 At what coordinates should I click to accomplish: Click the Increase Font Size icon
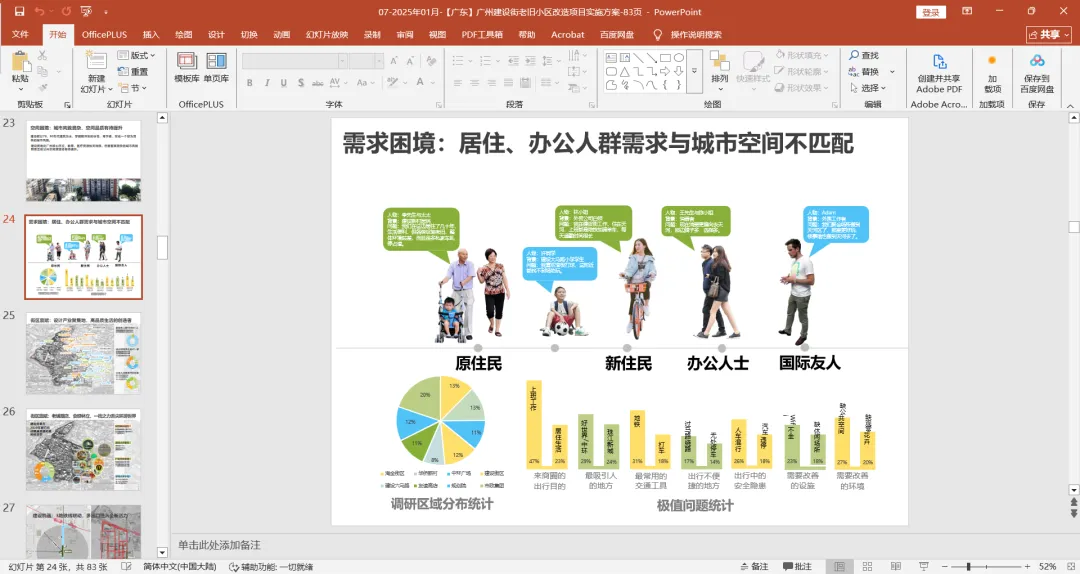click(x=394, y=61)
